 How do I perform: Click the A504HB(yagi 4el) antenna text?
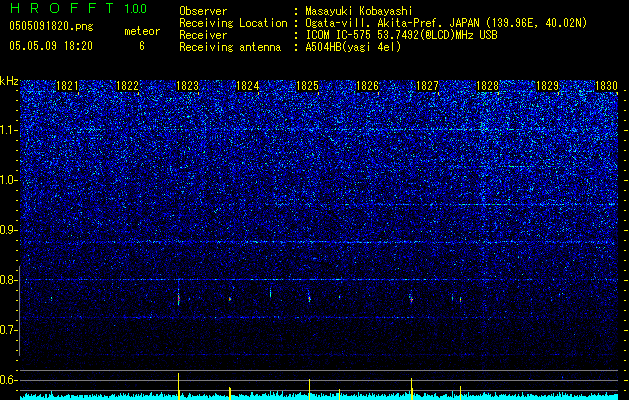353,47
